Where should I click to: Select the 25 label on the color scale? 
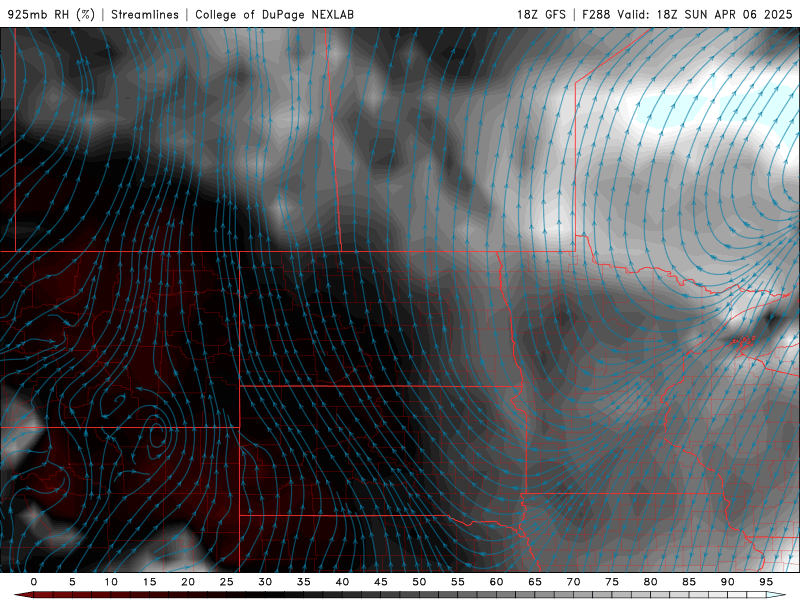pyautogui.click(x=227, y=582)
